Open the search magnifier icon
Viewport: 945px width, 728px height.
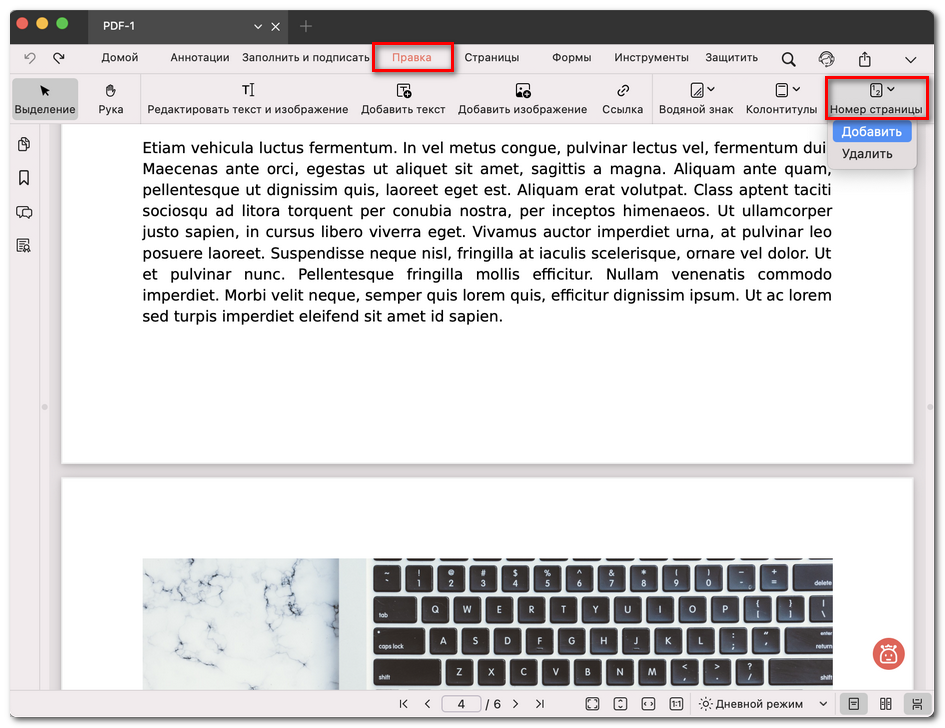pyautogui.click(x=789, y=59)
